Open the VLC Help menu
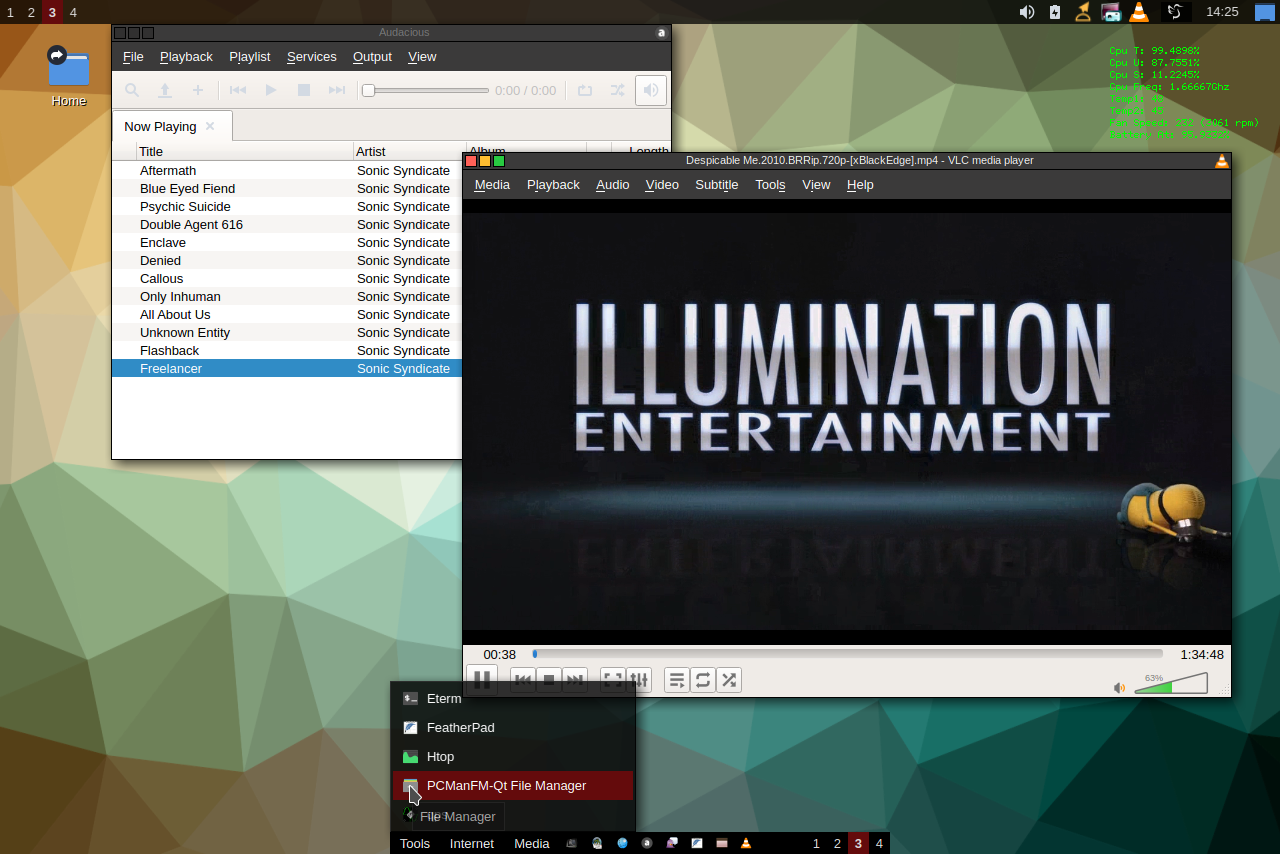Image resolution: width=1280 pixels, height=854 pixels. click(860, 185)
